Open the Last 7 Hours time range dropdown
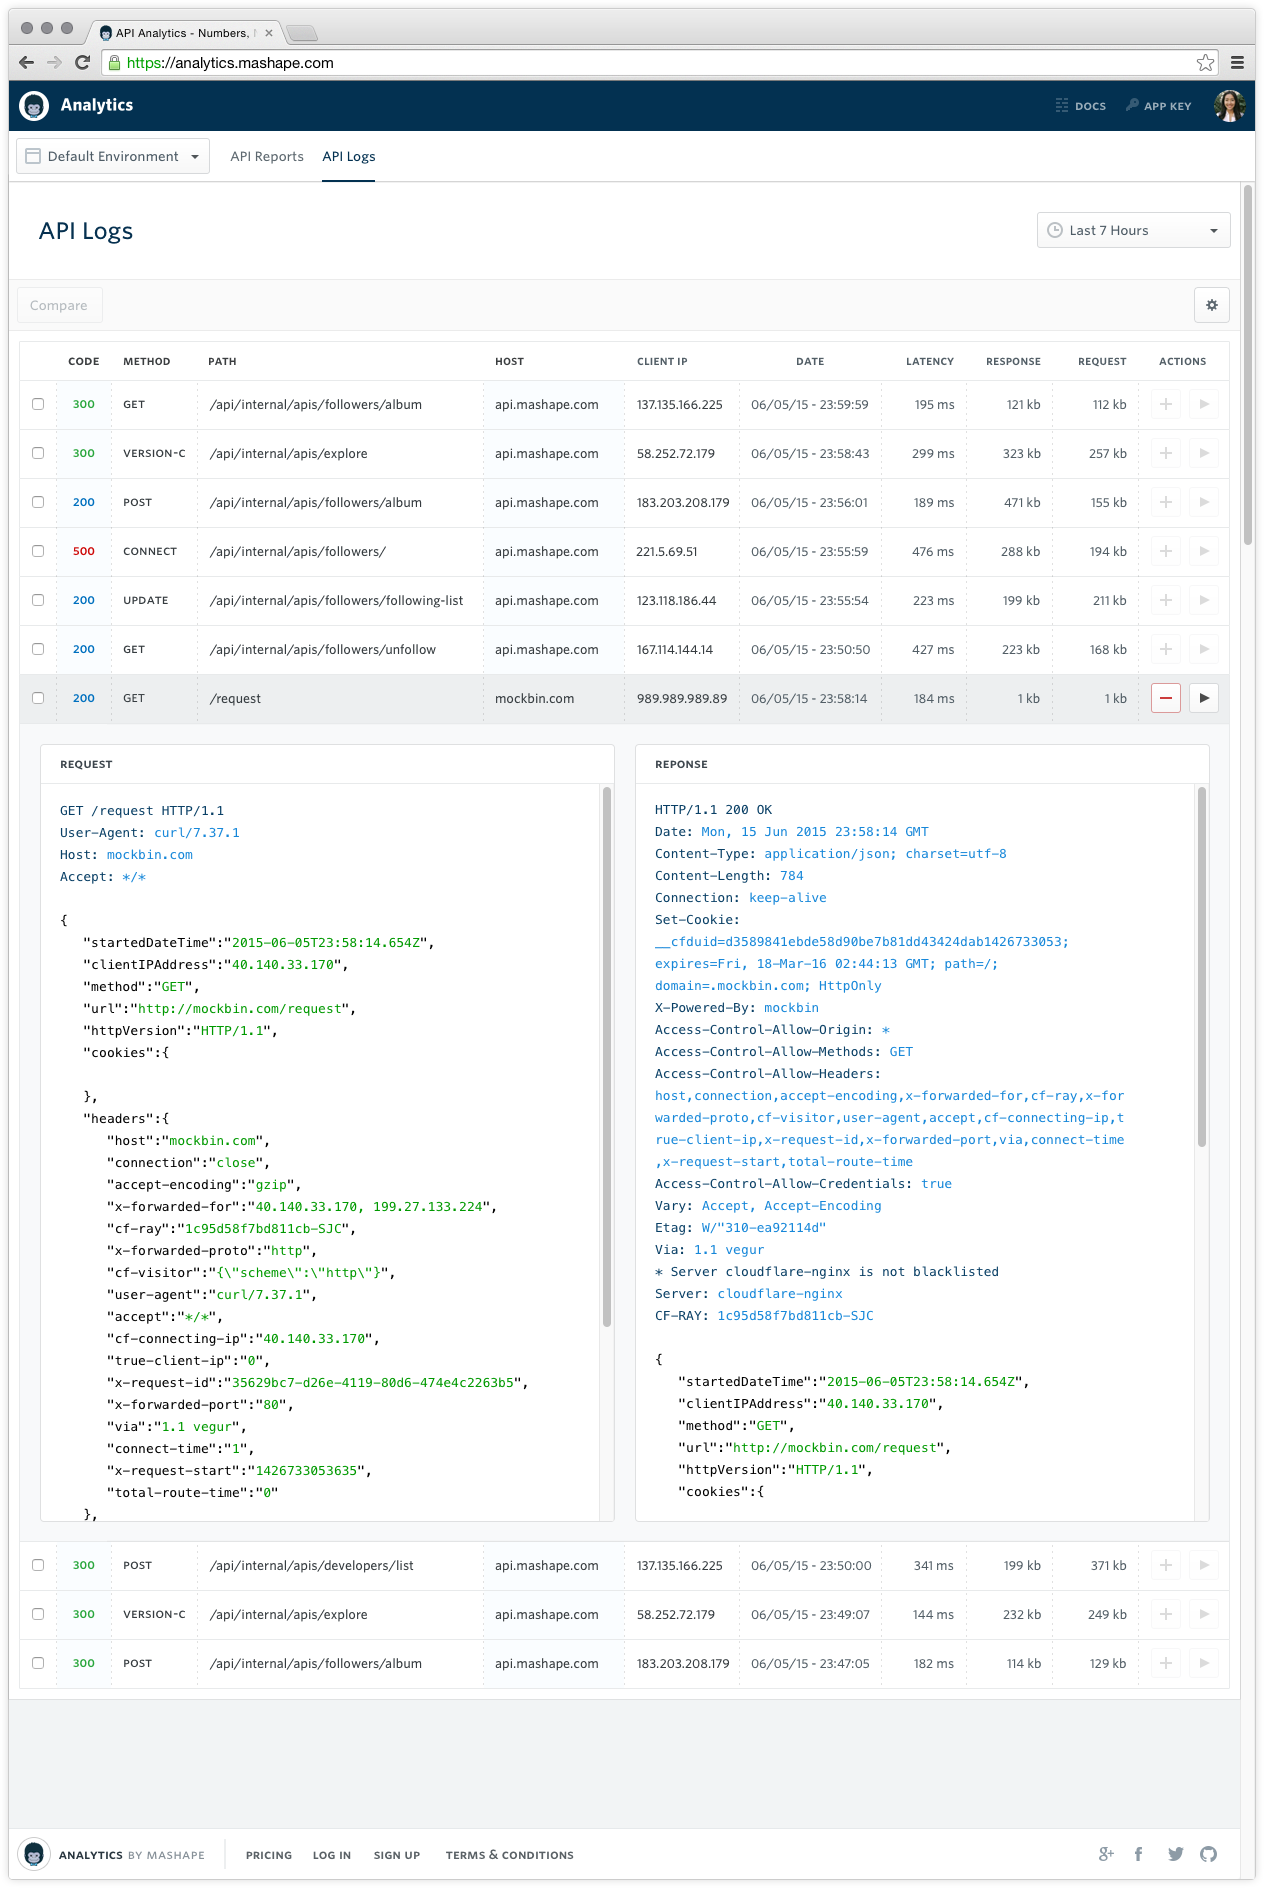 point(1134,230)
